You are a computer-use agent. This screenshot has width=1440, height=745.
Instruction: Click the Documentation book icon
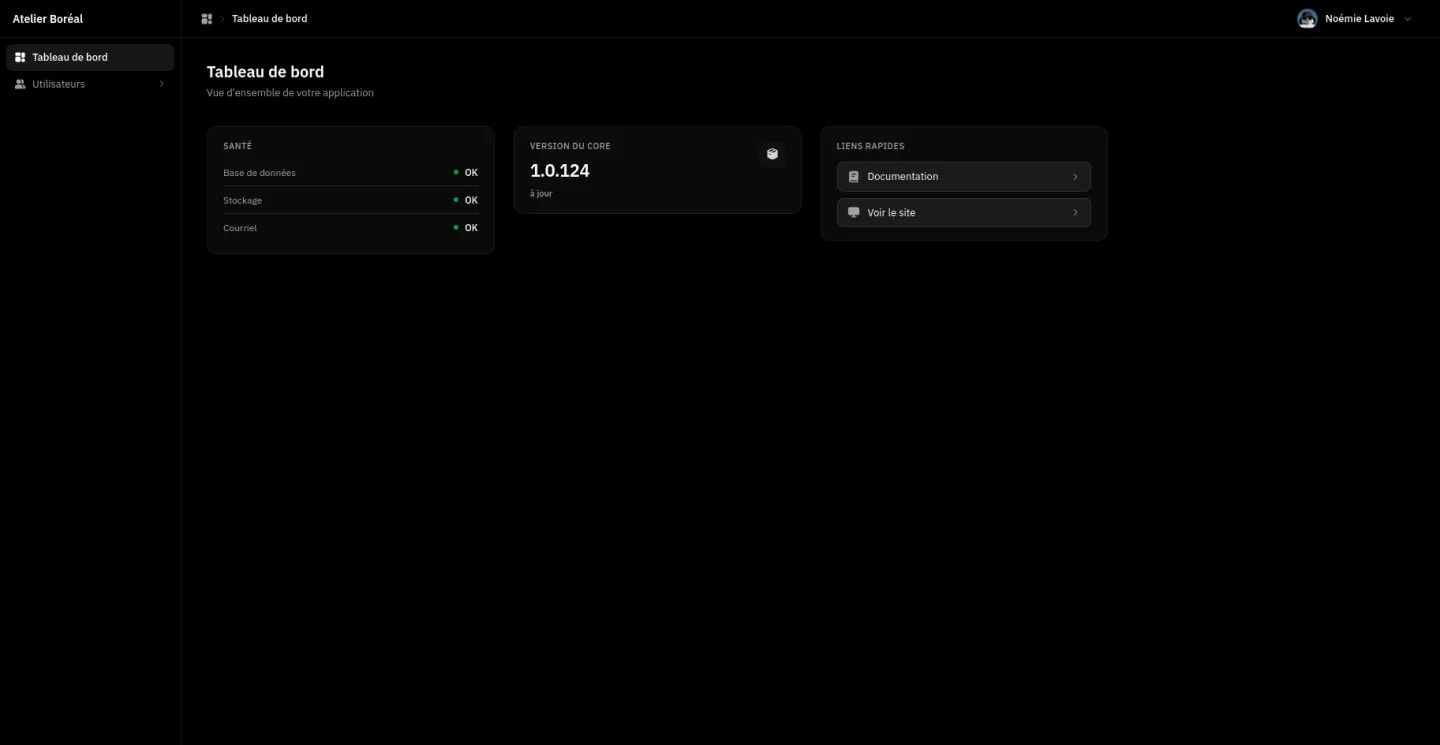[853, 176]
